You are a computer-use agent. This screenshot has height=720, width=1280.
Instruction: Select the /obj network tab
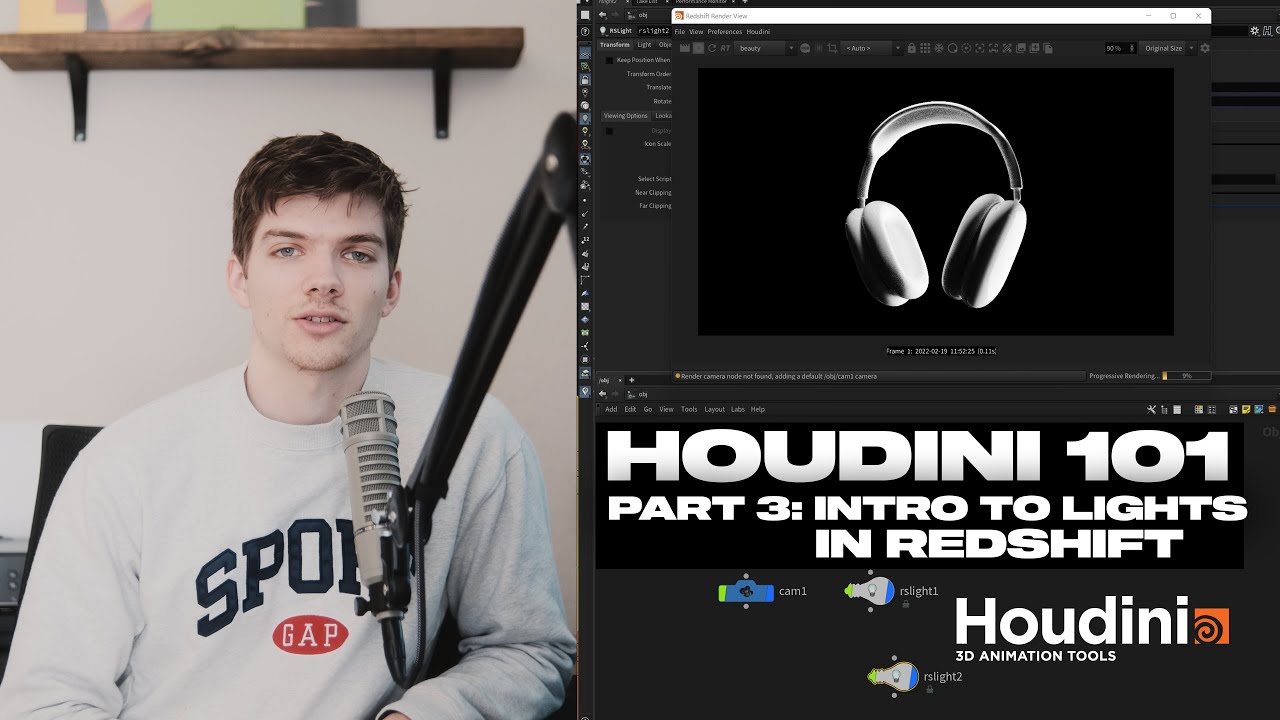tap(605, 380)
